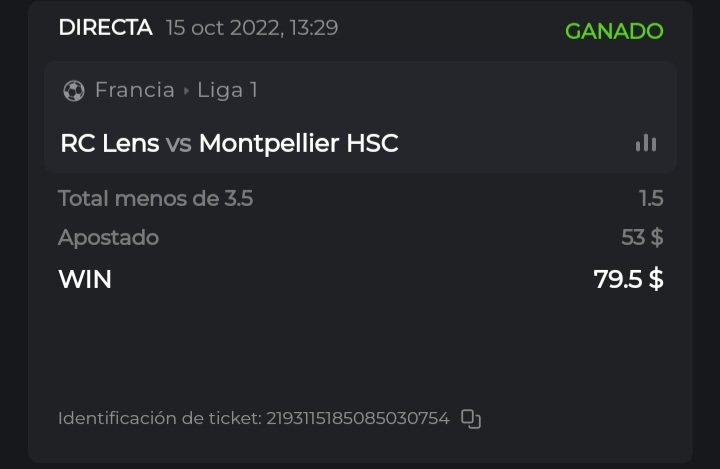The width and height of the screenshot is (720, 469).
Task: Open the Liga 1 league link
Action: point(227,91)
